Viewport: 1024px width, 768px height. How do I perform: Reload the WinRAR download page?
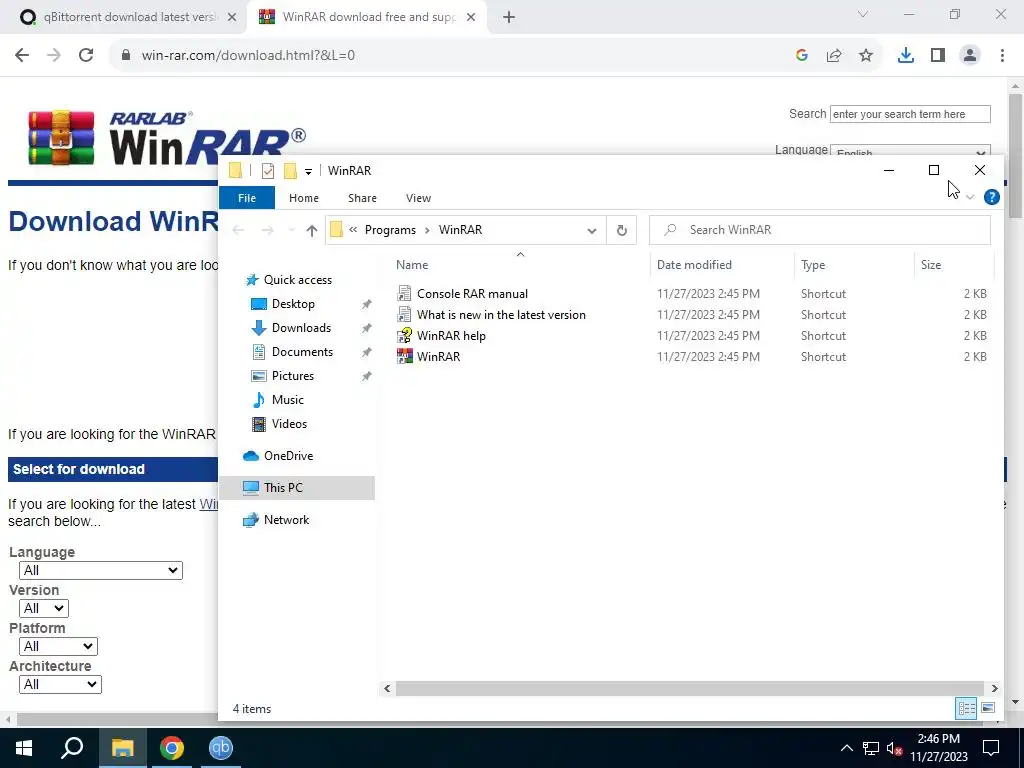[x=86, y=55]
